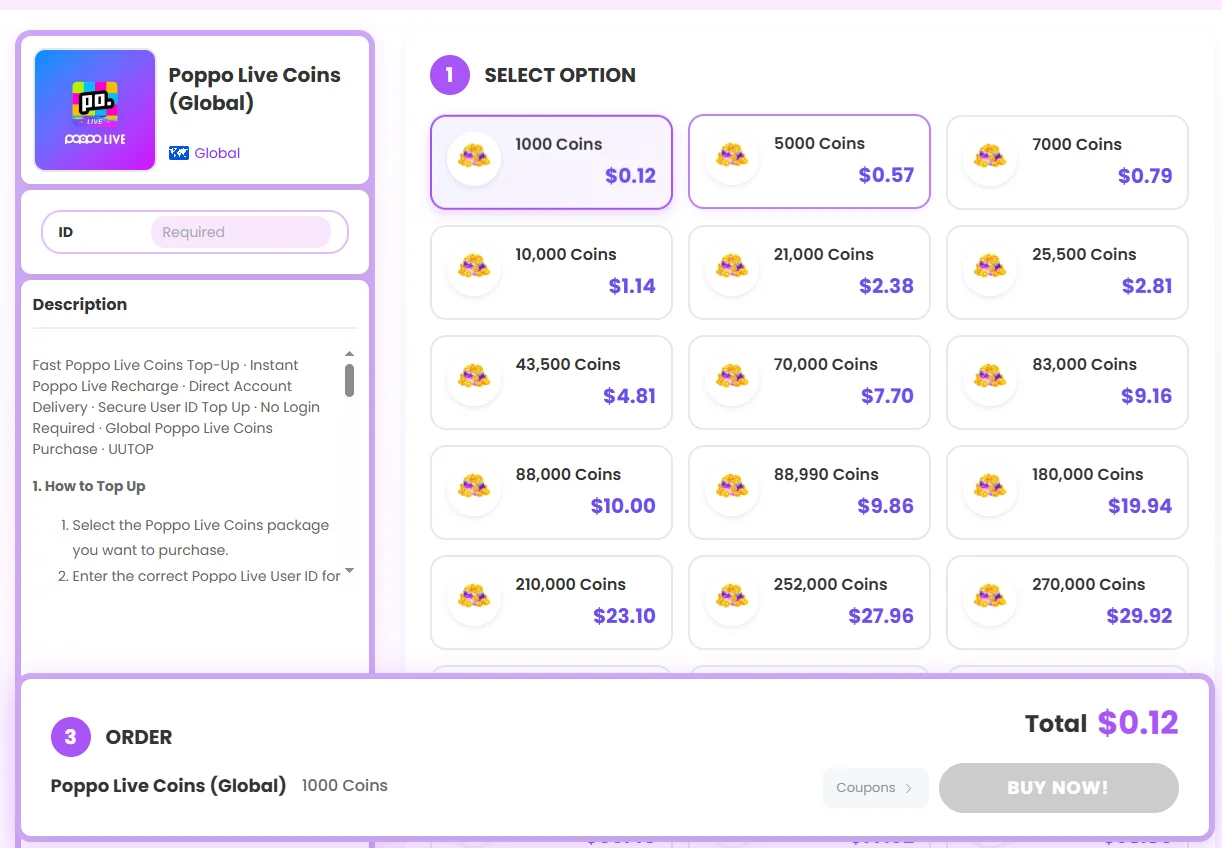Click the coin icon on the 7000 Coins card

[x=990, y=158]
